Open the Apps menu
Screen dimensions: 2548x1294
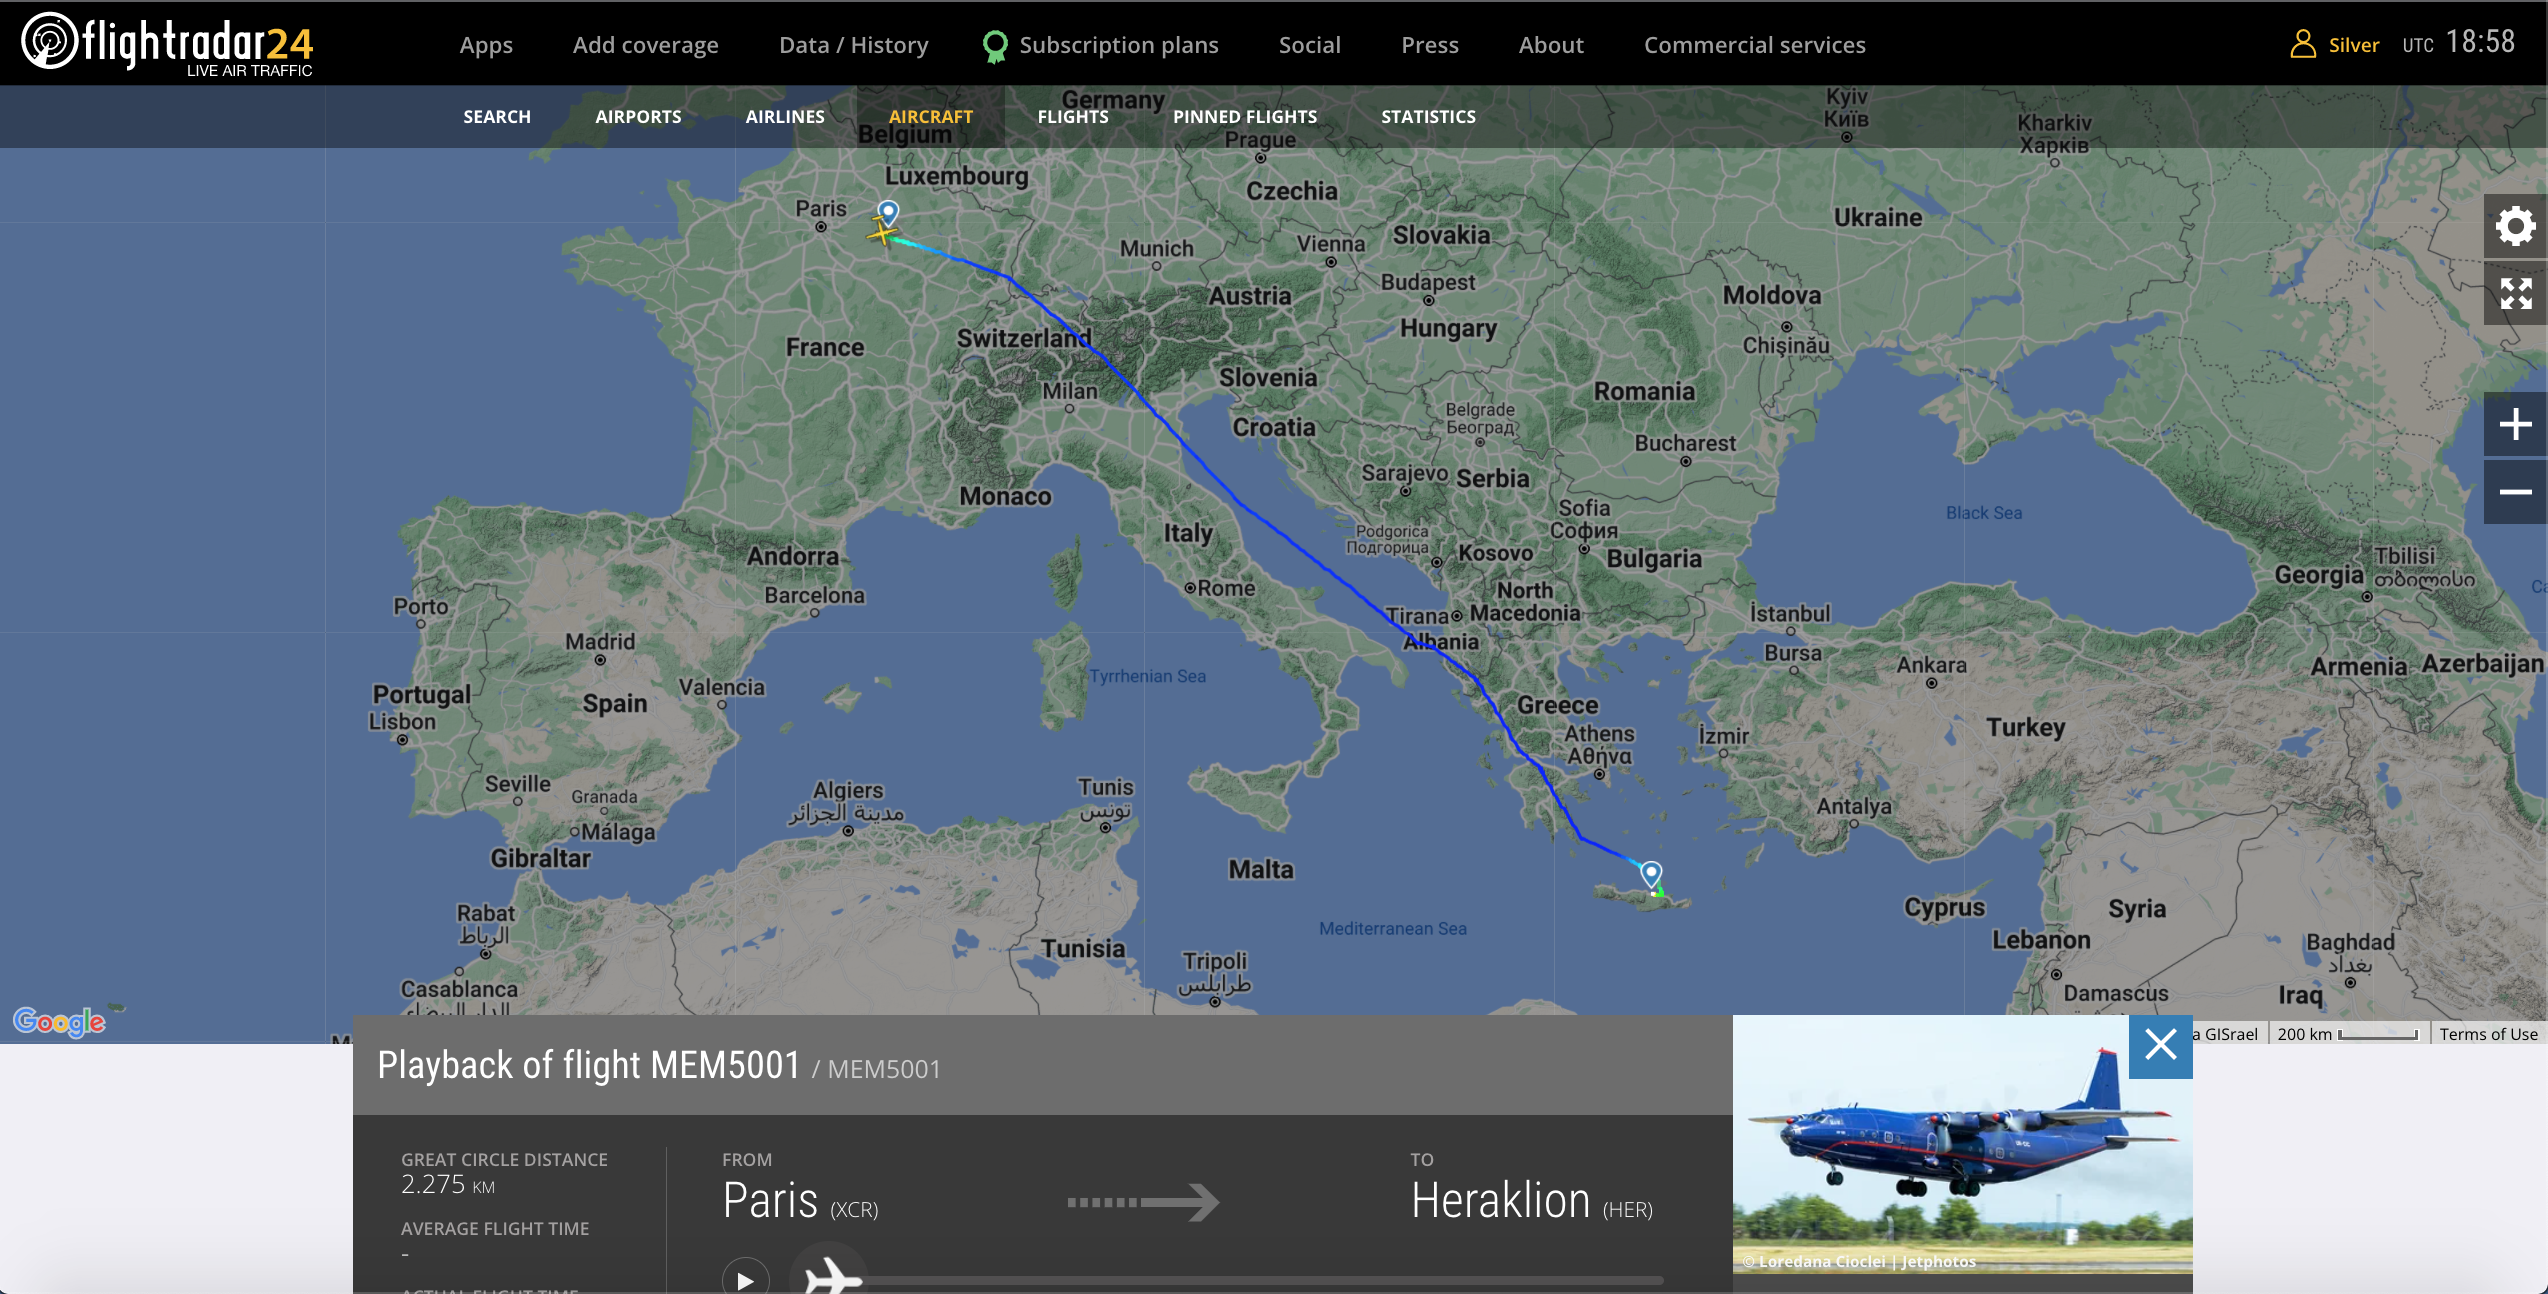[x=486, y=45]
